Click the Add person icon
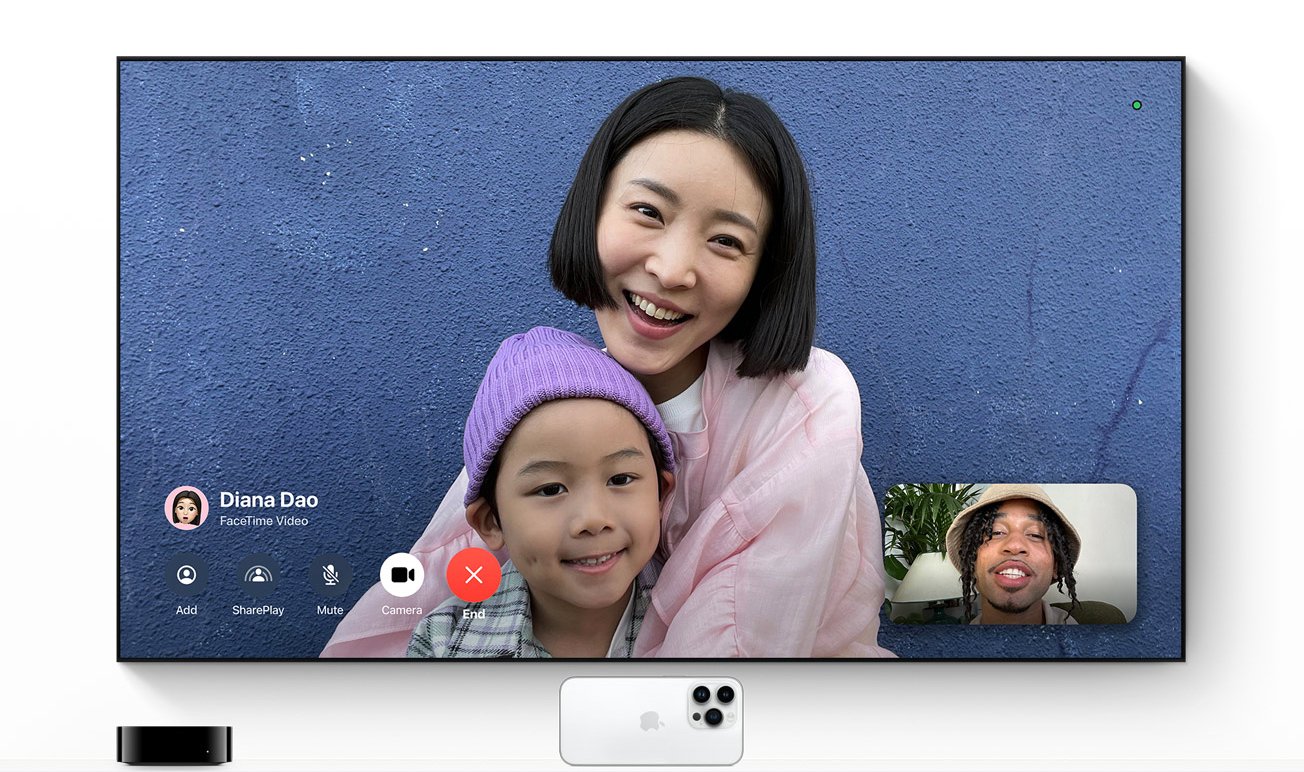Viewport: 1304px width, 772px height. coord(186,575)
